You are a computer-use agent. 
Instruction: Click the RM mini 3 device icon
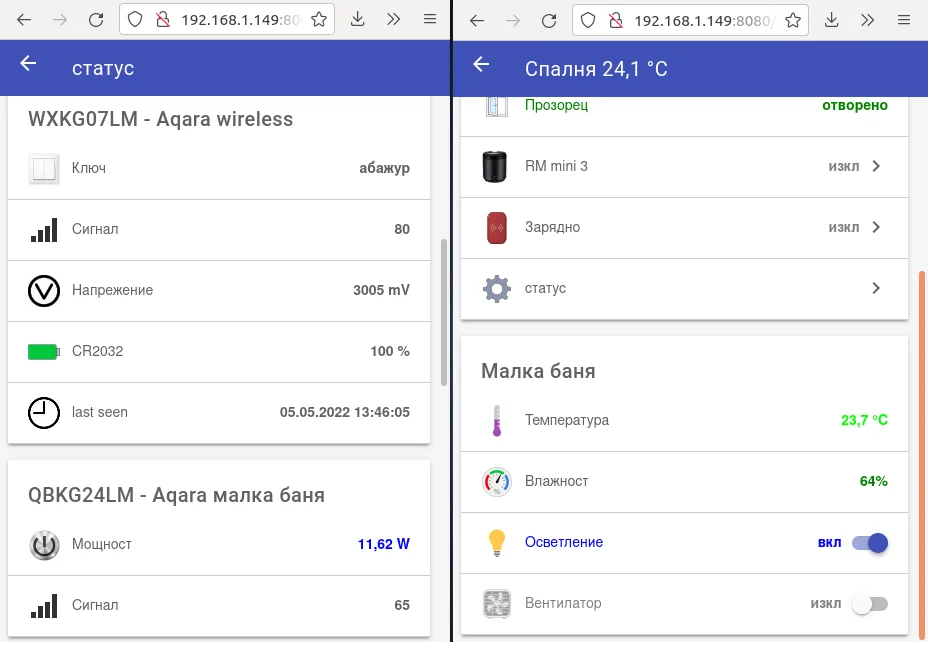pyautogui.click(x=495, y=166)
